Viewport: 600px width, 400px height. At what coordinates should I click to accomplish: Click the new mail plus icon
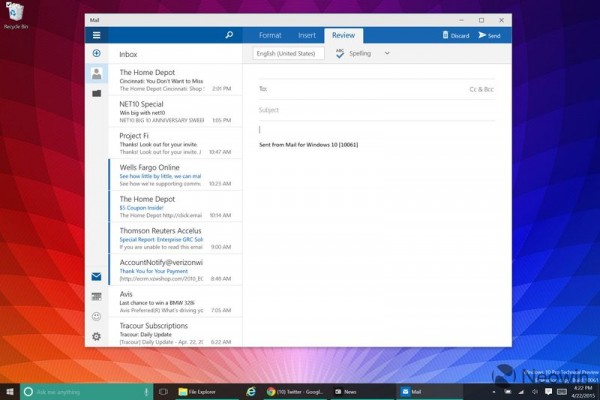[x=97, y=53]
